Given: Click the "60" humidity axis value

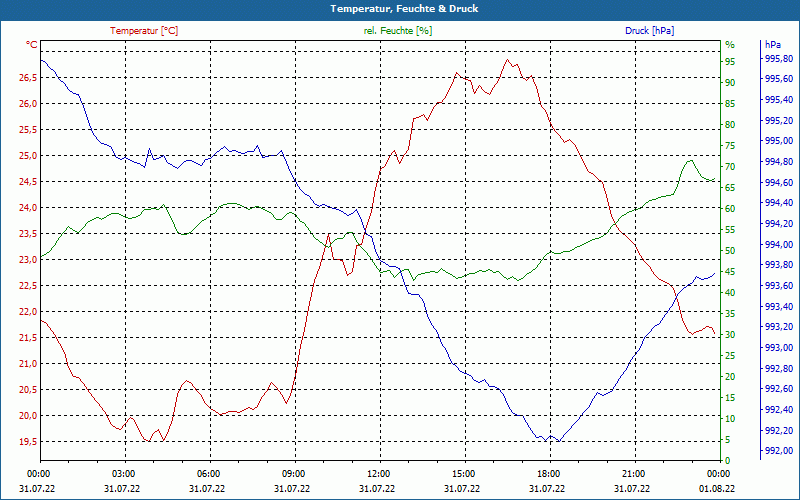Looking at the screenshot, I should coord(730,209).
